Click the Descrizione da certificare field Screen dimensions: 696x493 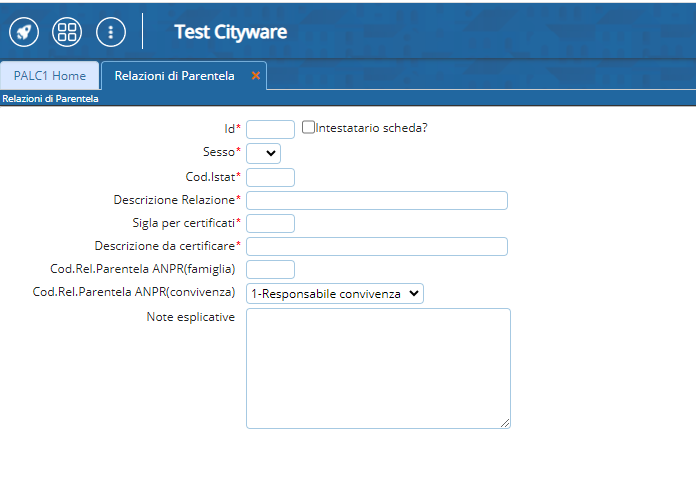(x=377, y=246)
